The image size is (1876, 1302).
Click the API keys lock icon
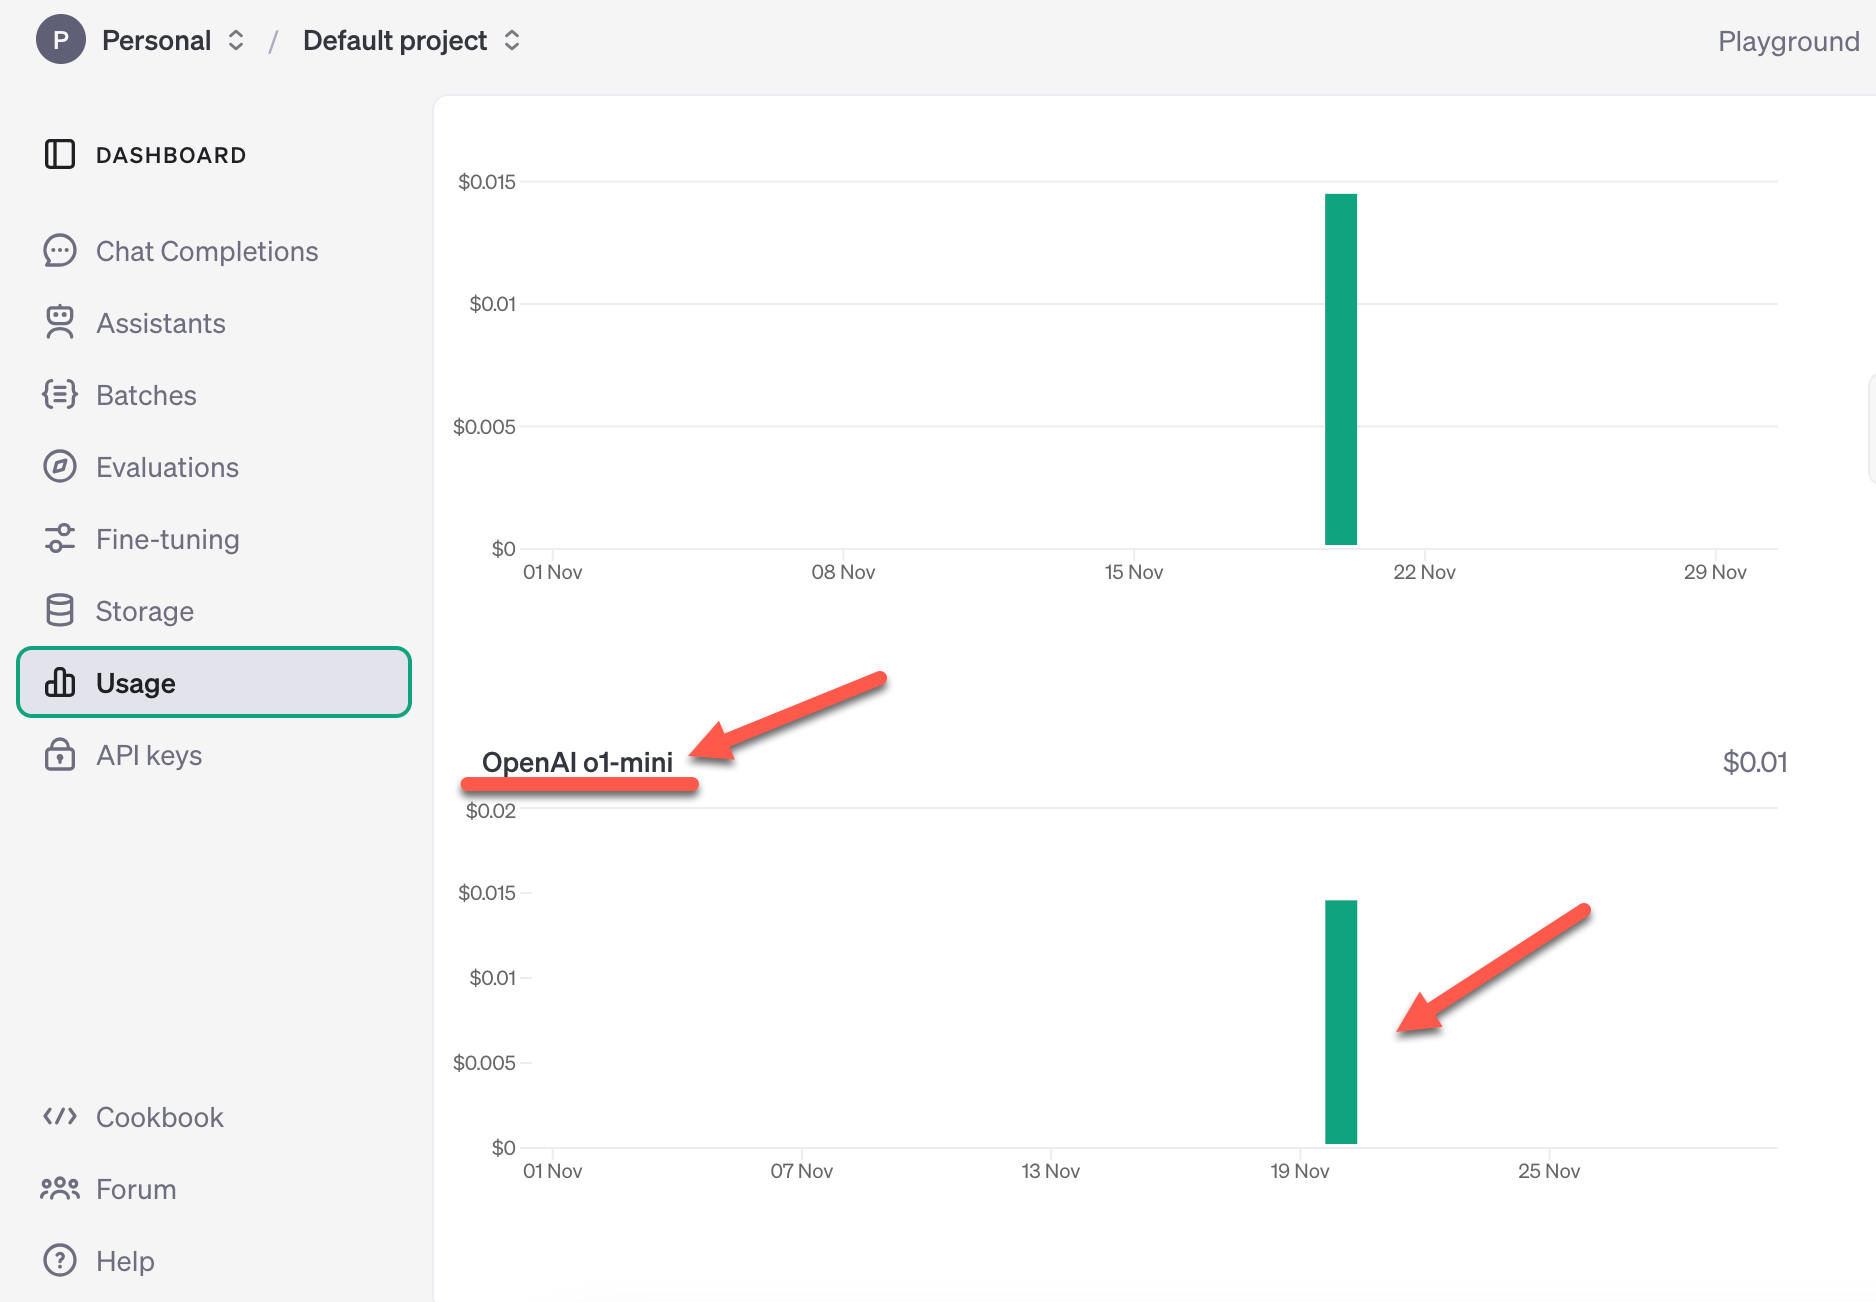coord(60,755)
